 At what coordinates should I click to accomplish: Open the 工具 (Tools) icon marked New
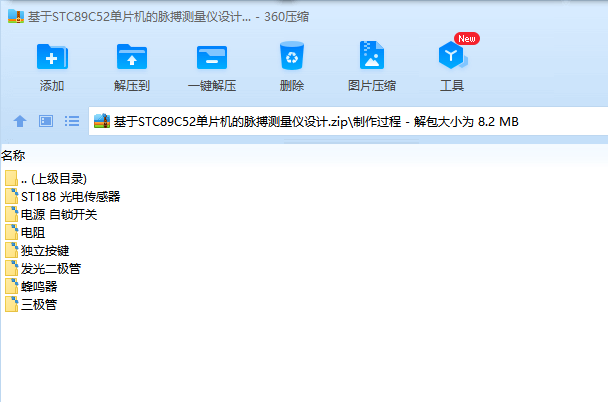coord(453,56)
